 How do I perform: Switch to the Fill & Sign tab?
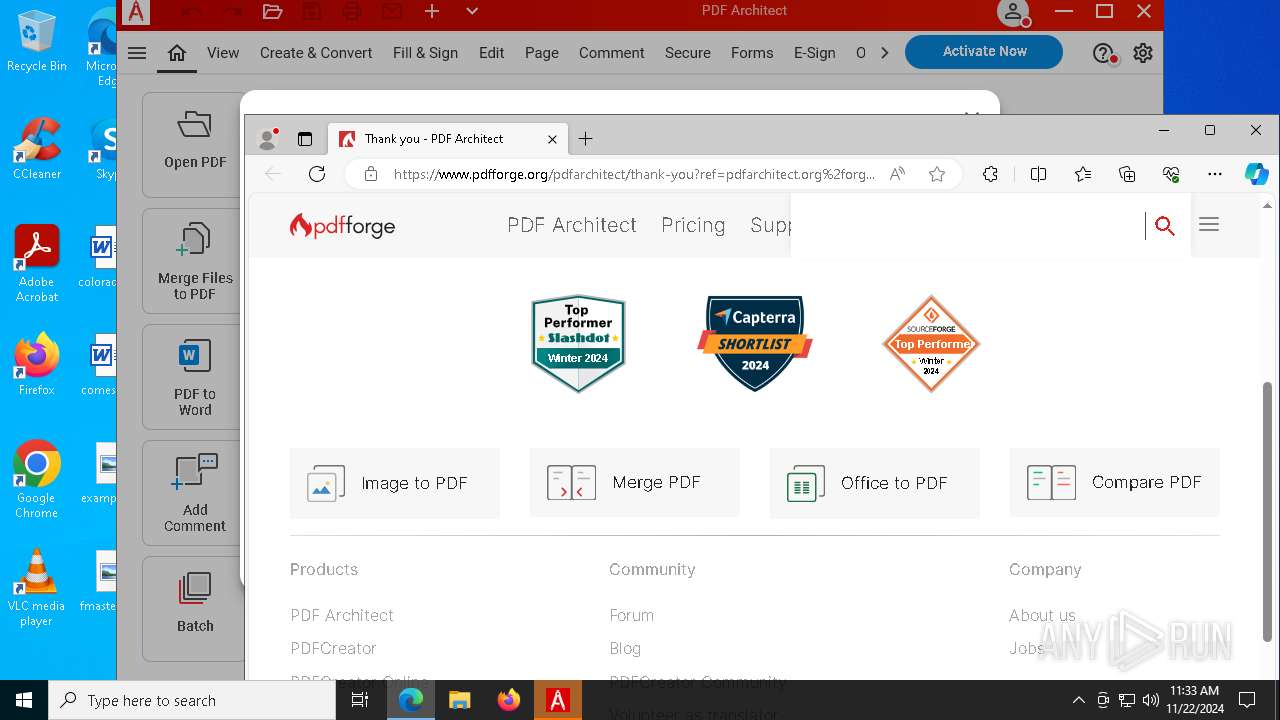(x=425, y=53)
